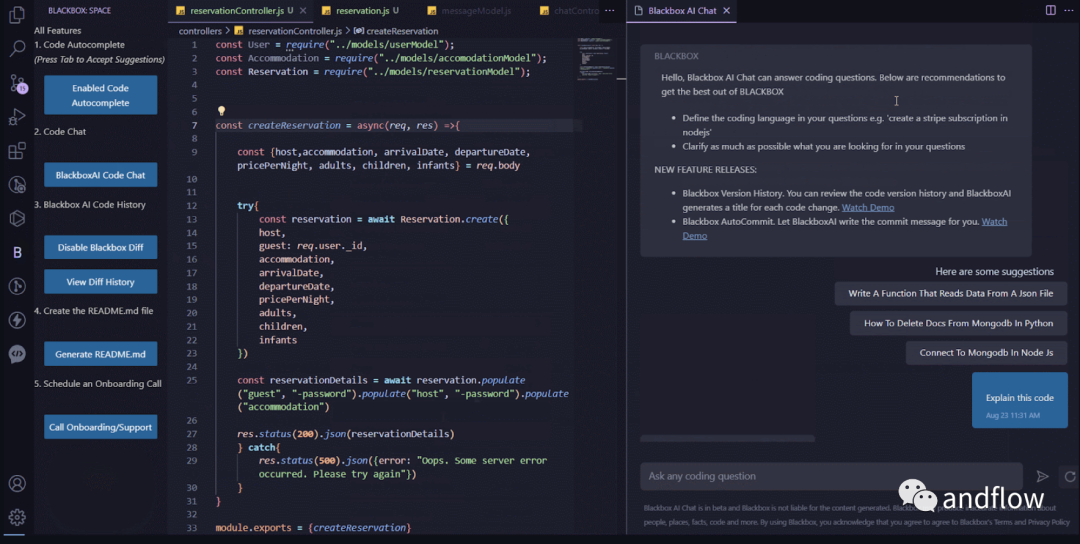1080x544 pixels.
Task: Click 'createReservation' function name on line 7
Action: coord(294,125)
